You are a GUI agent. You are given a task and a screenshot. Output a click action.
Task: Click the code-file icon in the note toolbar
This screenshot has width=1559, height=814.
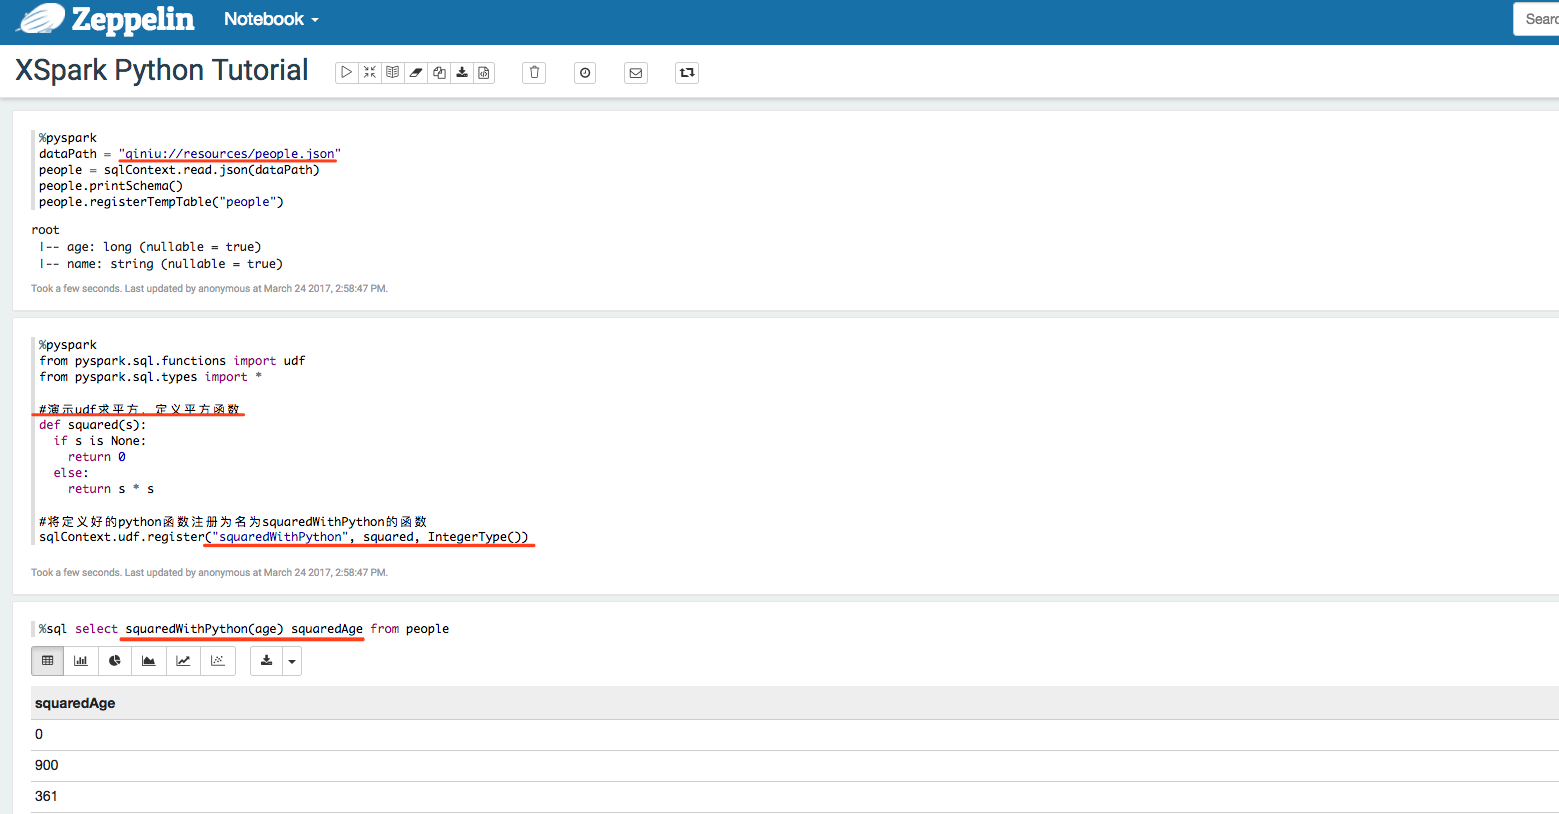coord(484,72)
